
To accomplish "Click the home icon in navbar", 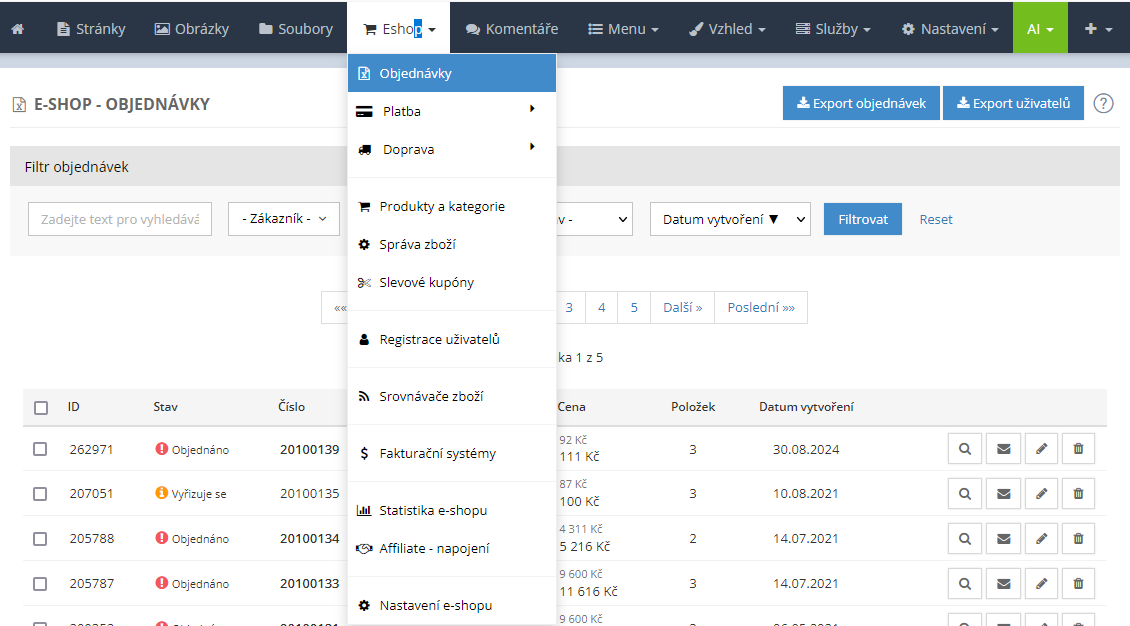I will tap(17, 29).
